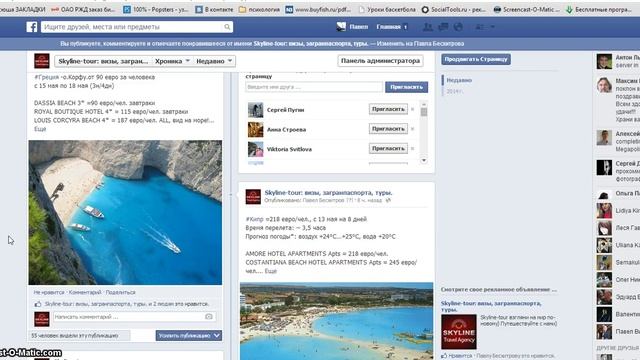Viewport: 640px width, 360px height.
Task: Open SocialTools.ru bookmark
Action: (453, 9)
